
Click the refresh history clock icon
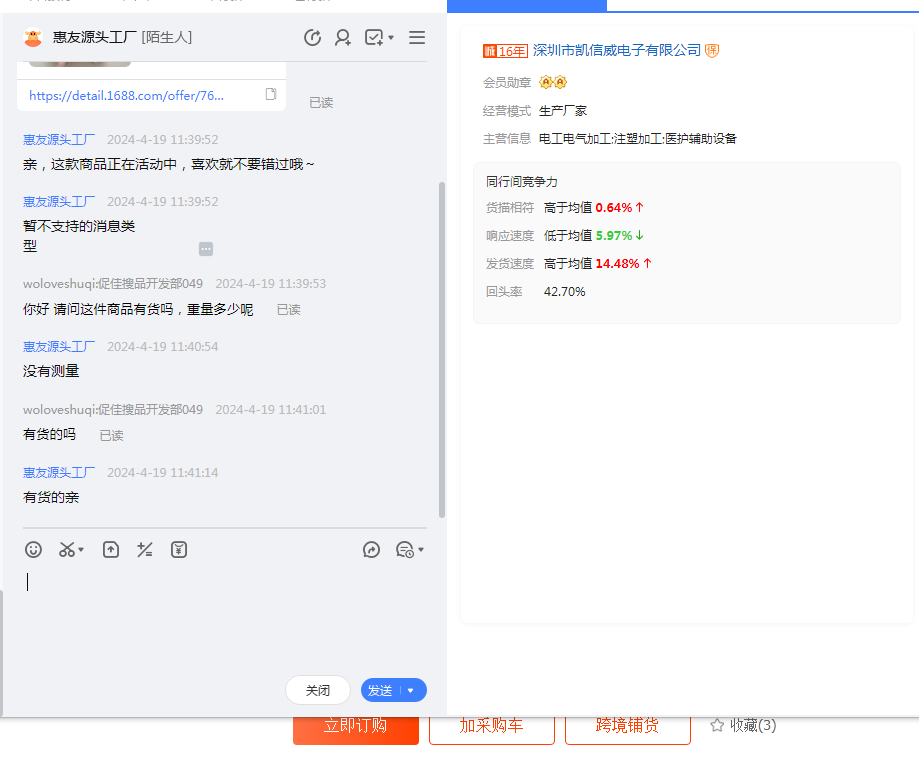point(312,38)
